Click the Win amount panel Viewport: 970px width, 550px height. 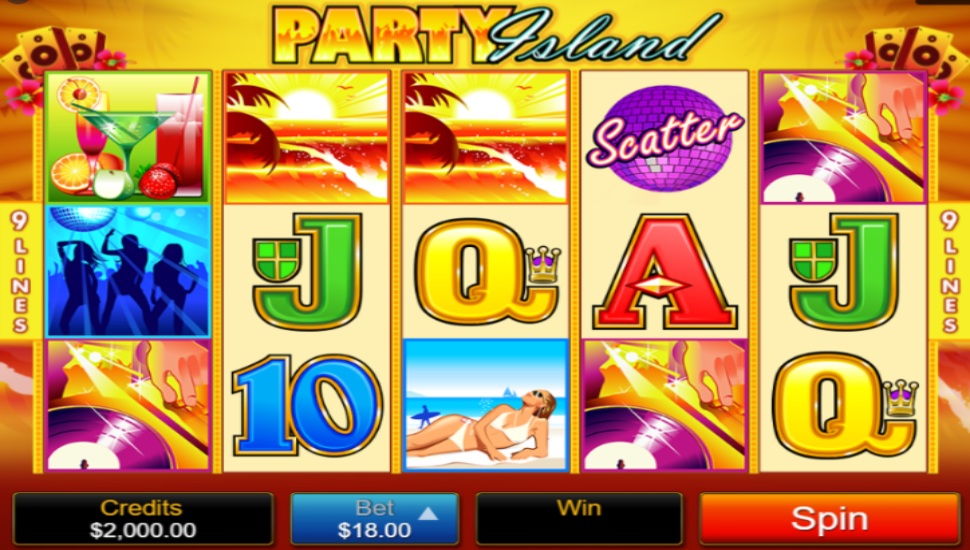coord(578,518)
